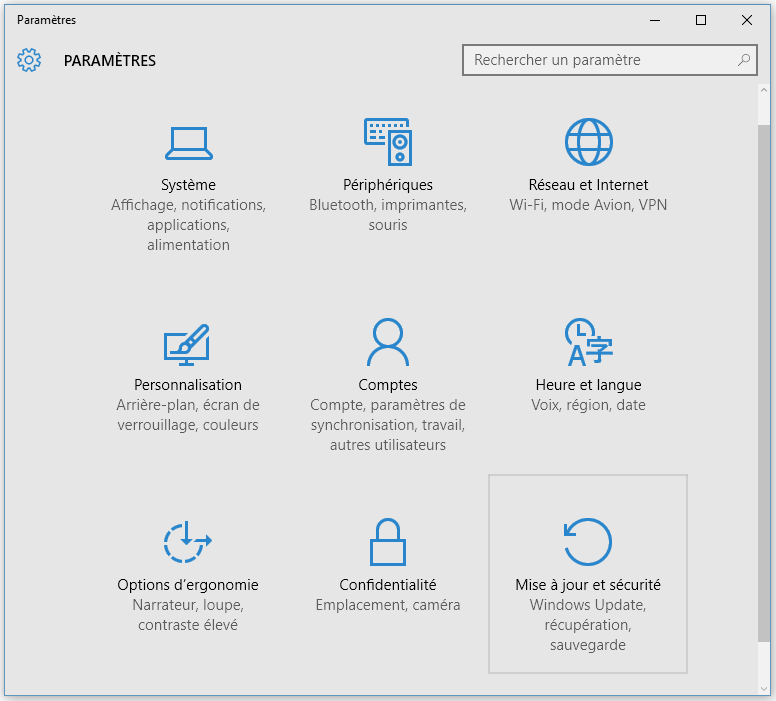
Task: Minimize the Paramètres window
Action: 655,20
